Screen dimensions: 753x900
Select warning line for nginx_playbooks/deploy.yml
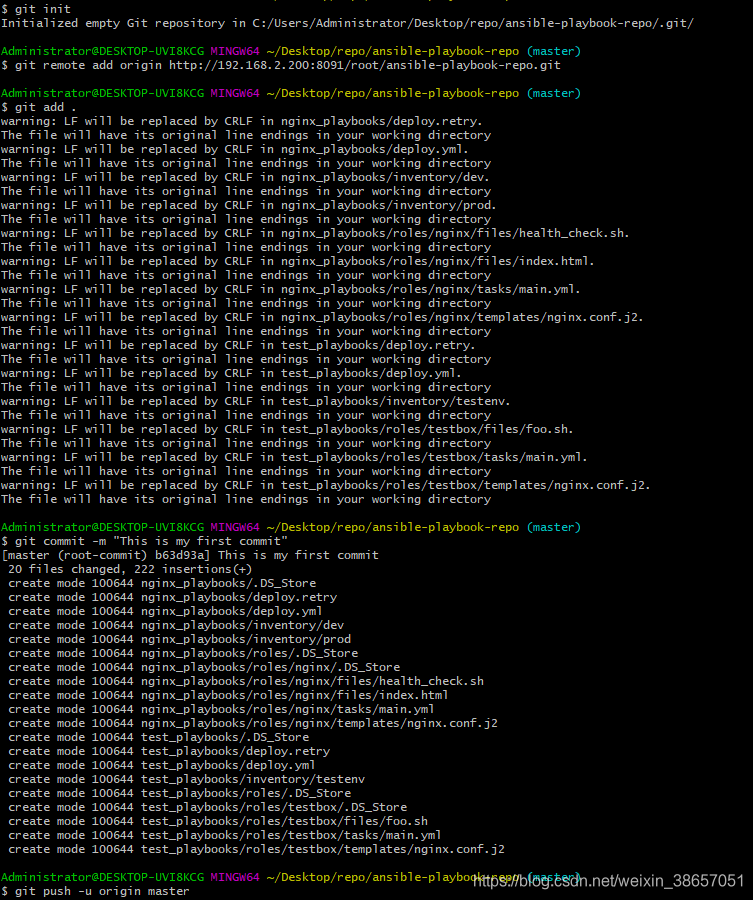(x=235, y=149)
